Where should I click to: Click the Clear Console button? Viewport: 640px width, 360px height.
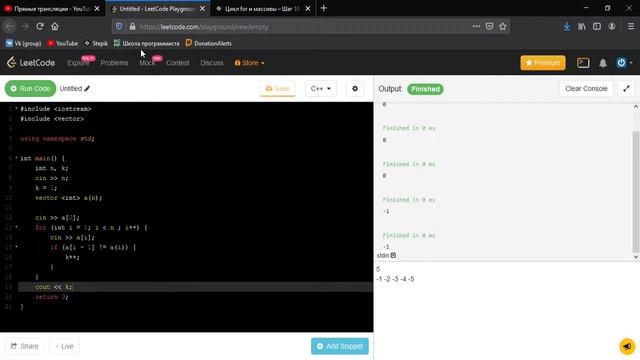pyautogui.click(x=586, y=89)
